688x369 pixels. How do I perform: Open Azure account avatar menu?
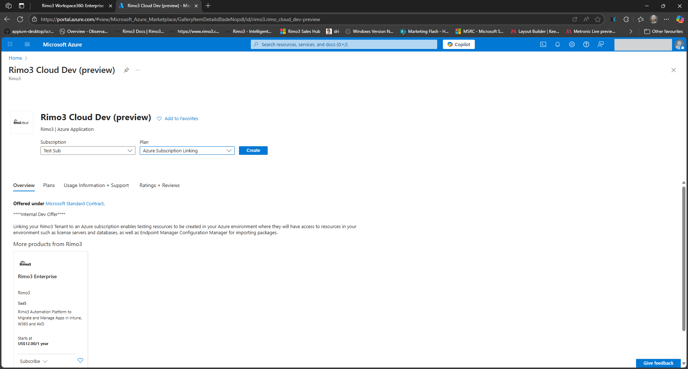coord(679,44)
